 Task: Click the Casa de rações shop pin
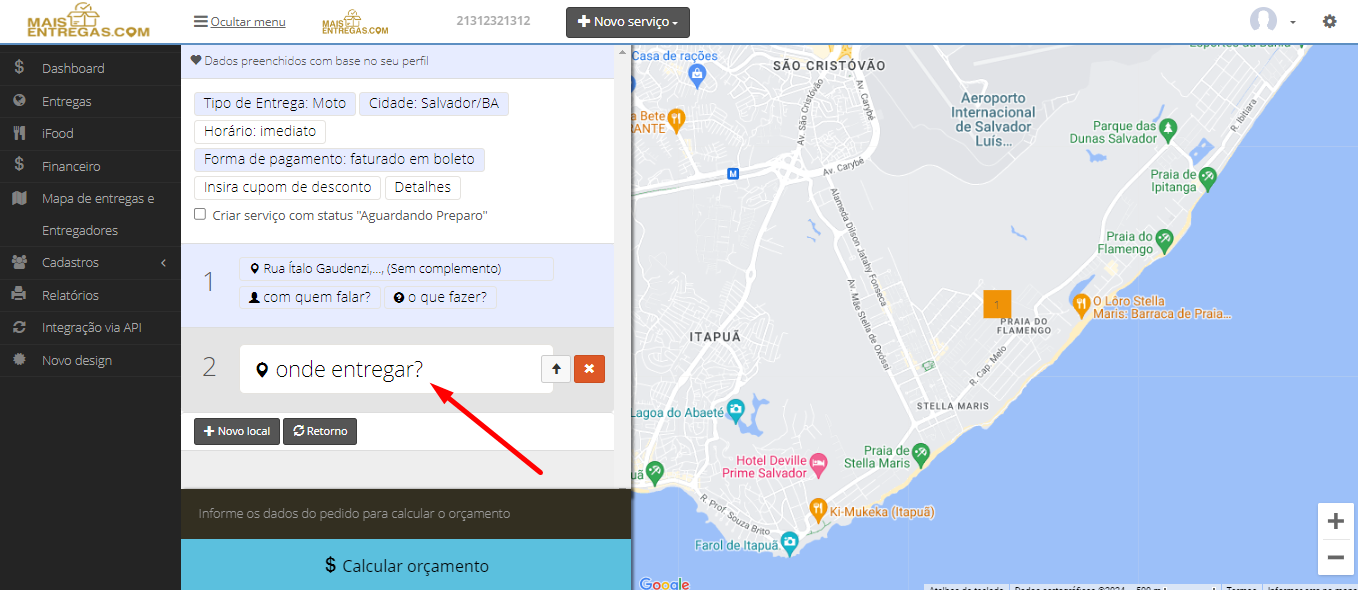[698, 74]
